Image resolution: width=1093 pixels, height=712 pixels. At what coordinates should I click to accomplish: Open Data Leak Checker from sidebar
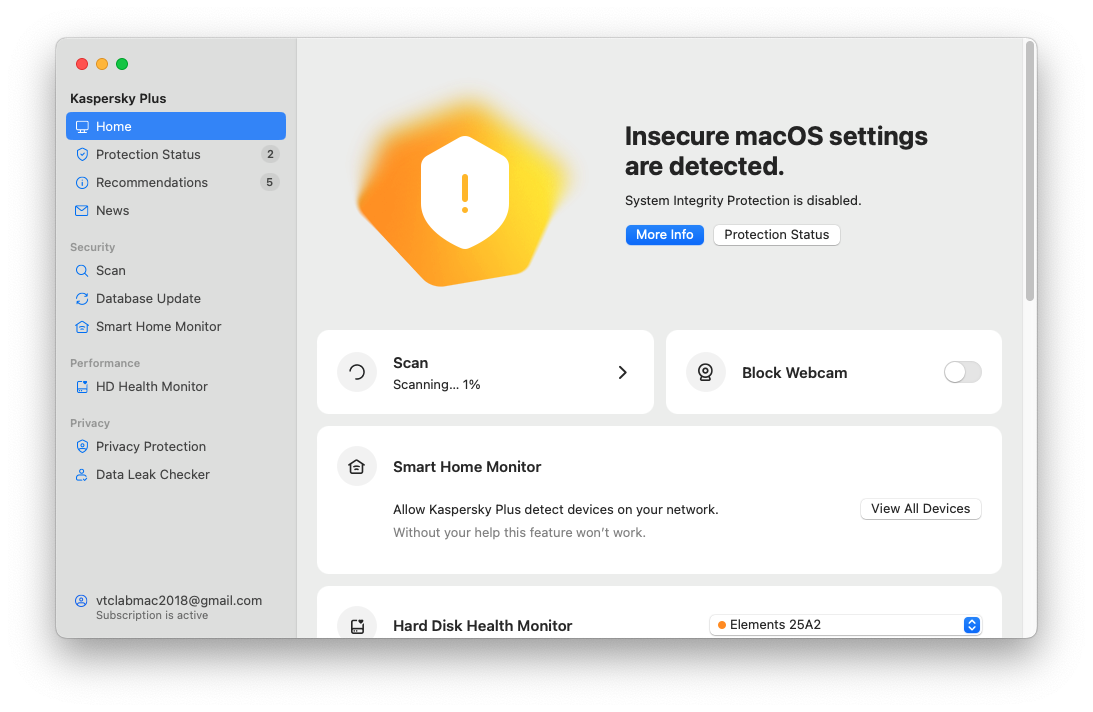click(152, 475)
